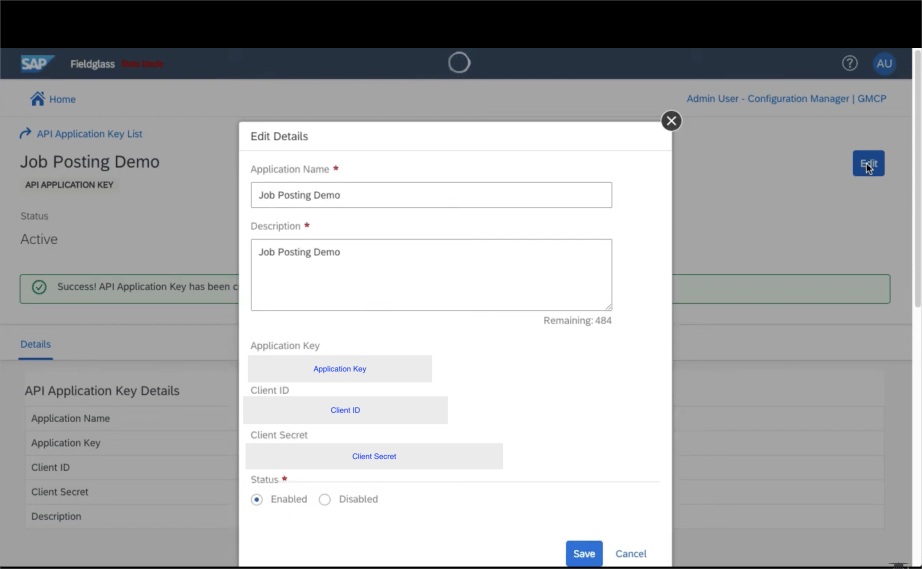Click the page vertical scrollbar
The image size is (922, 569).
917,178
